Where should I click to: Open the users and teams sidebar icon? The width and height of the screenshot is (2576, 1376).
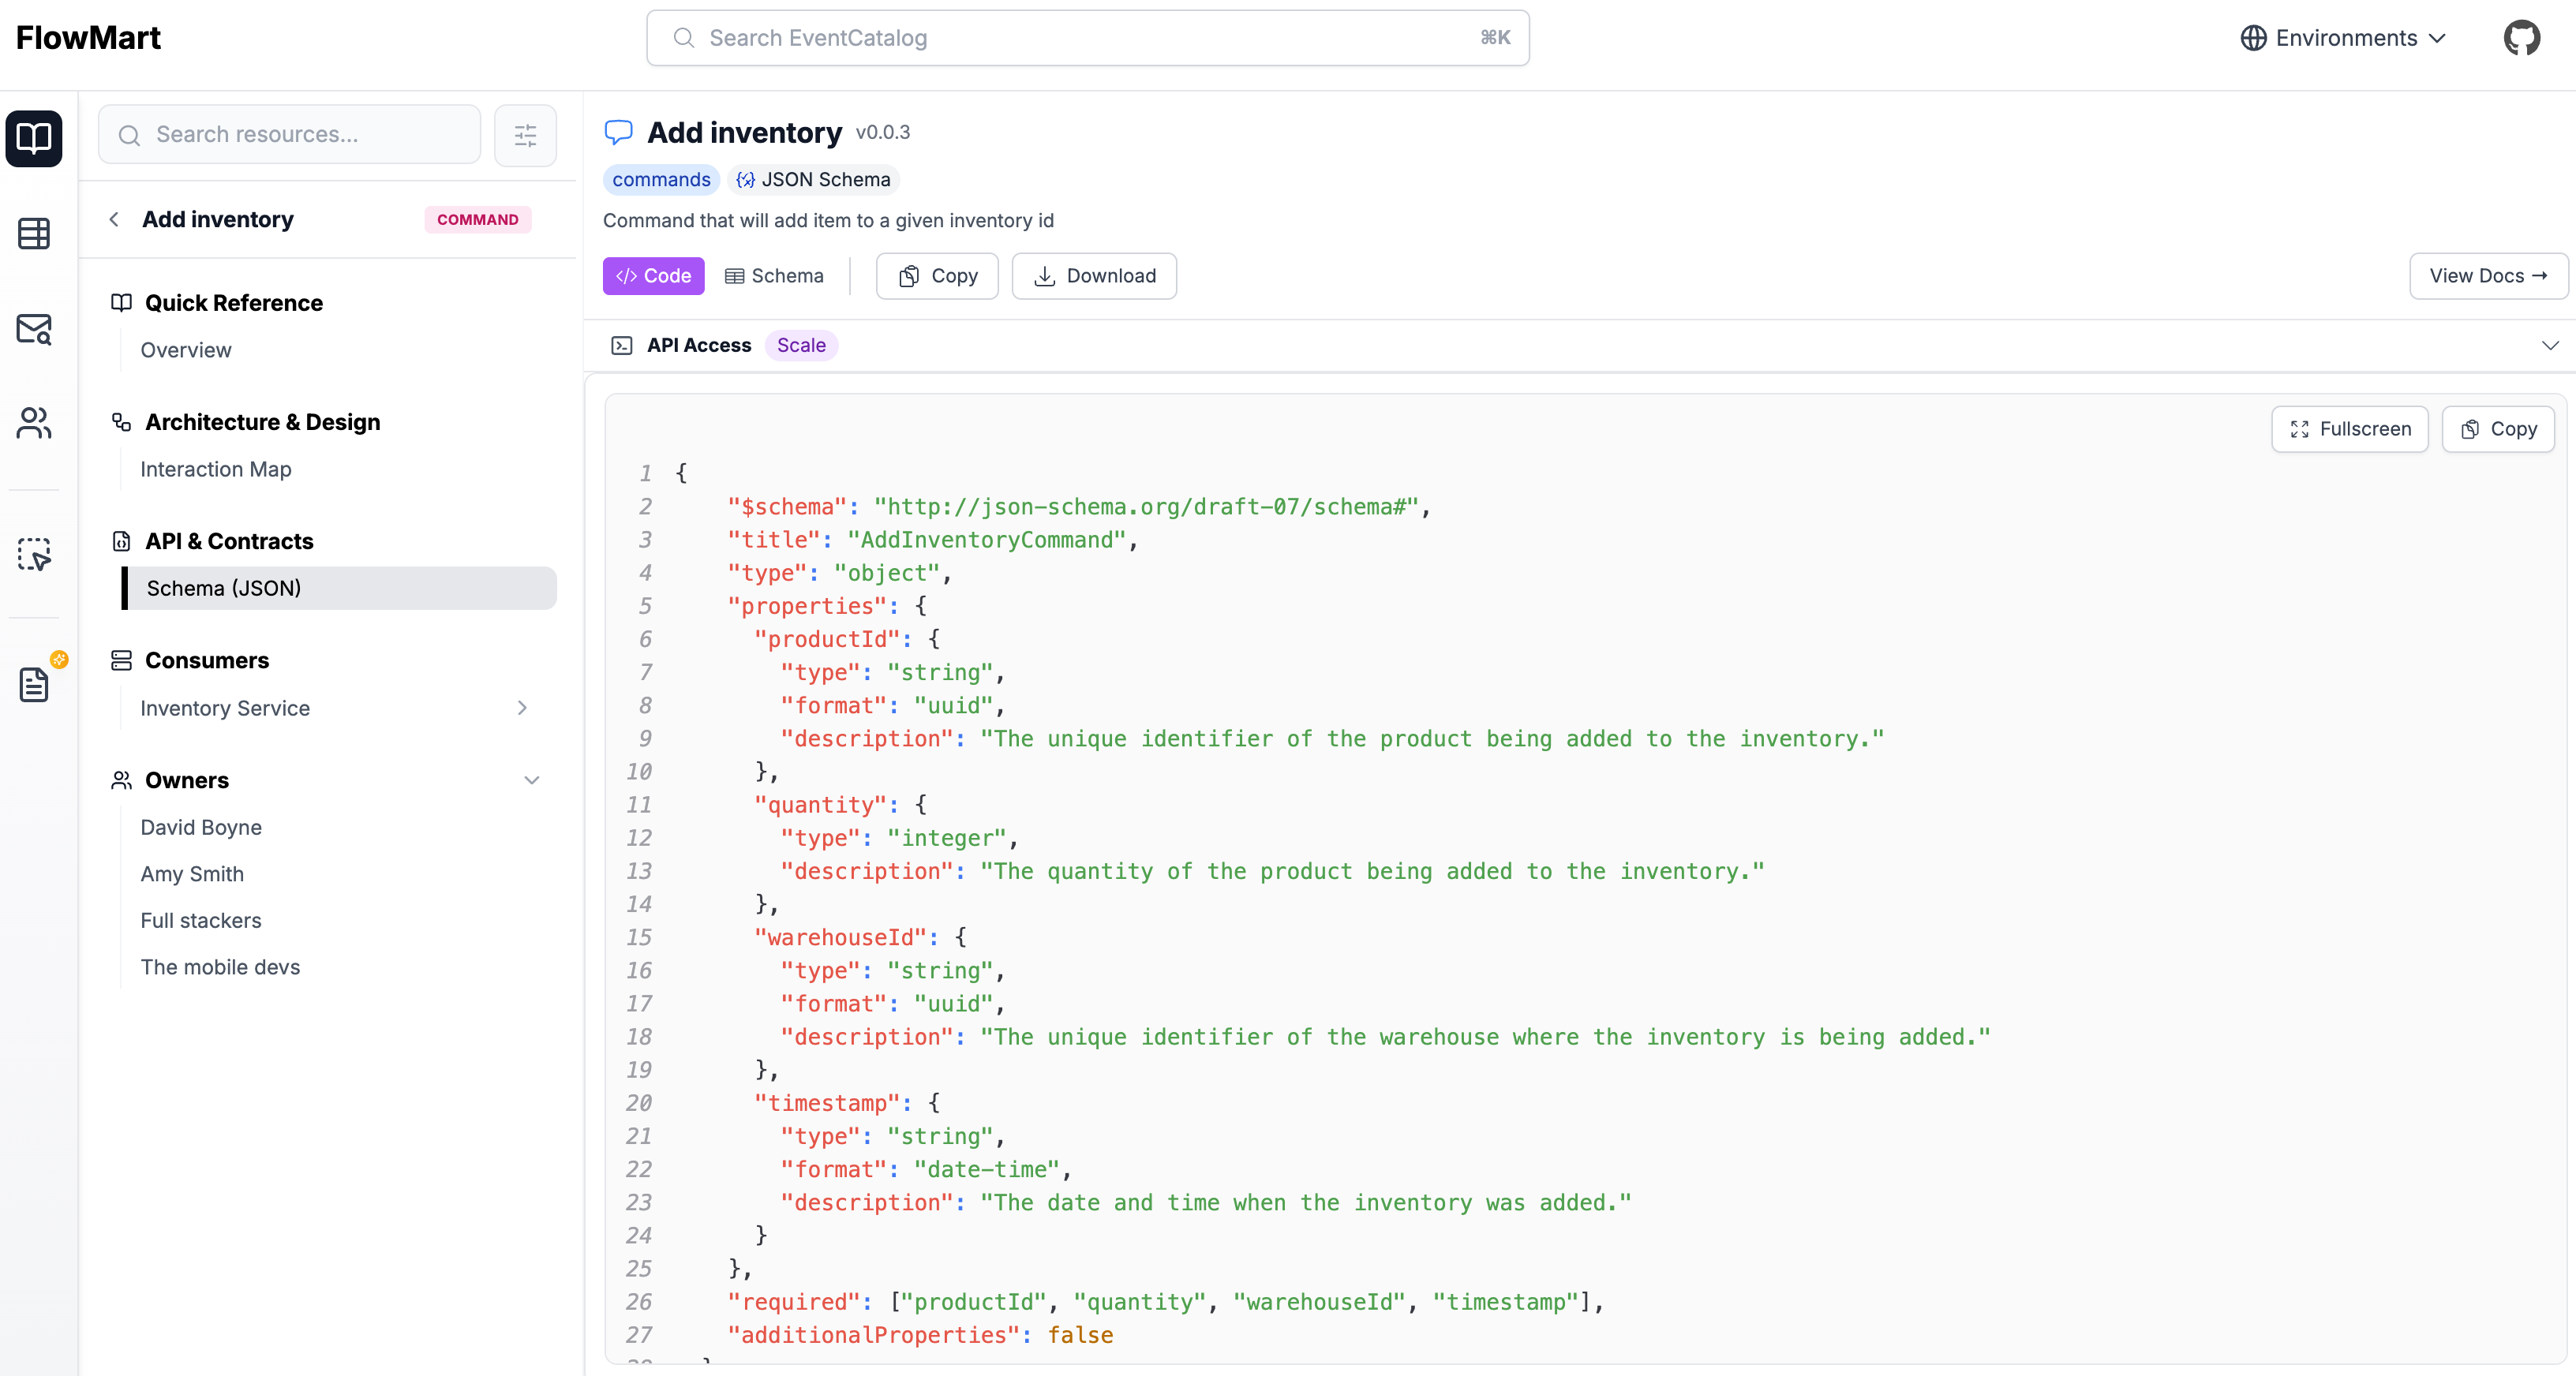coord(34,423)
